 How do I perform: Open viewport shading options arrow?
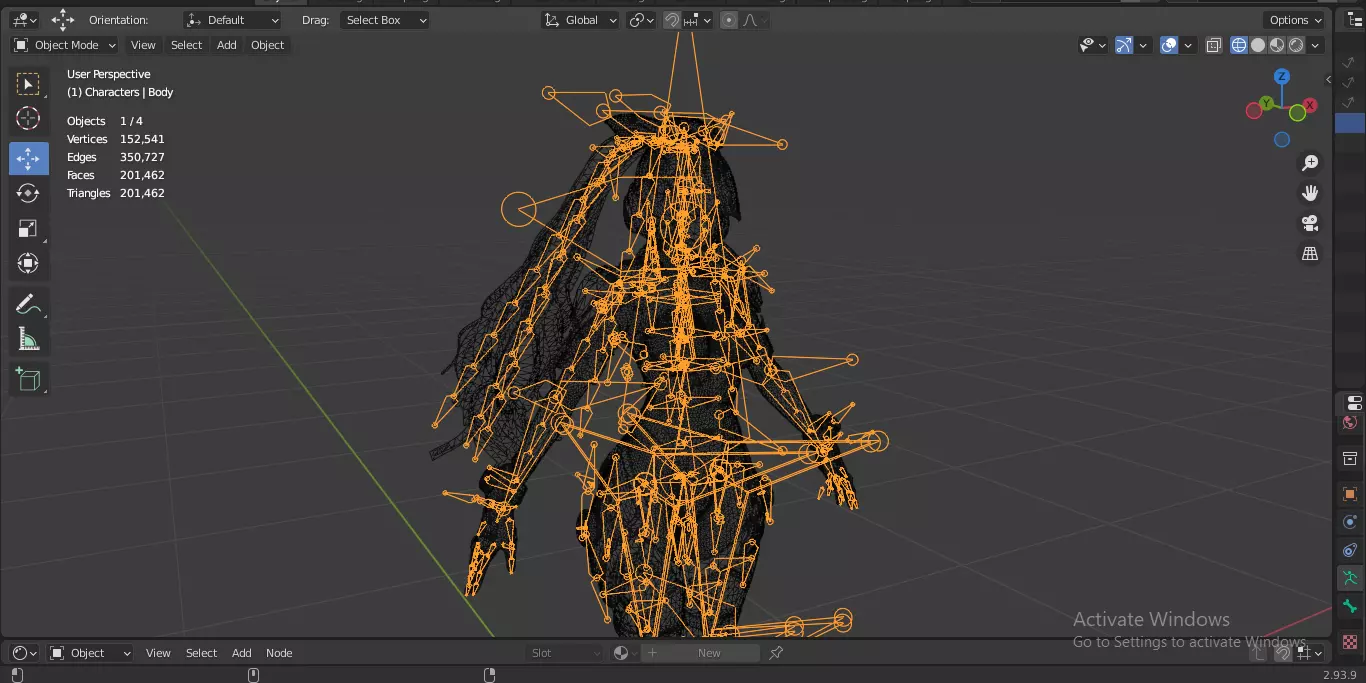[1316, 45]
